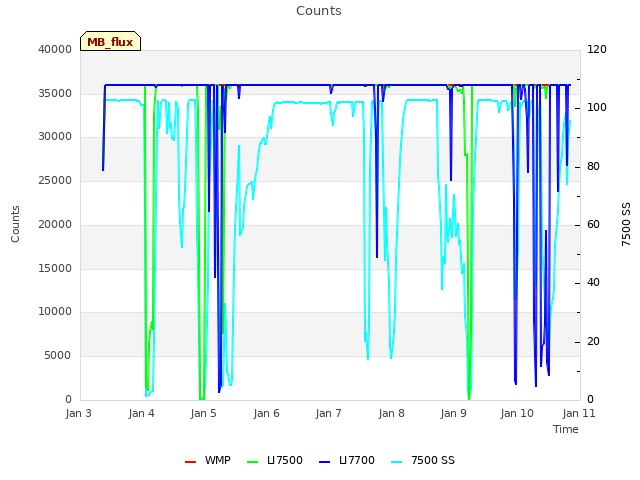Click the blue LI7700 legend swatch
640x480 pixels.
[324, 462]
